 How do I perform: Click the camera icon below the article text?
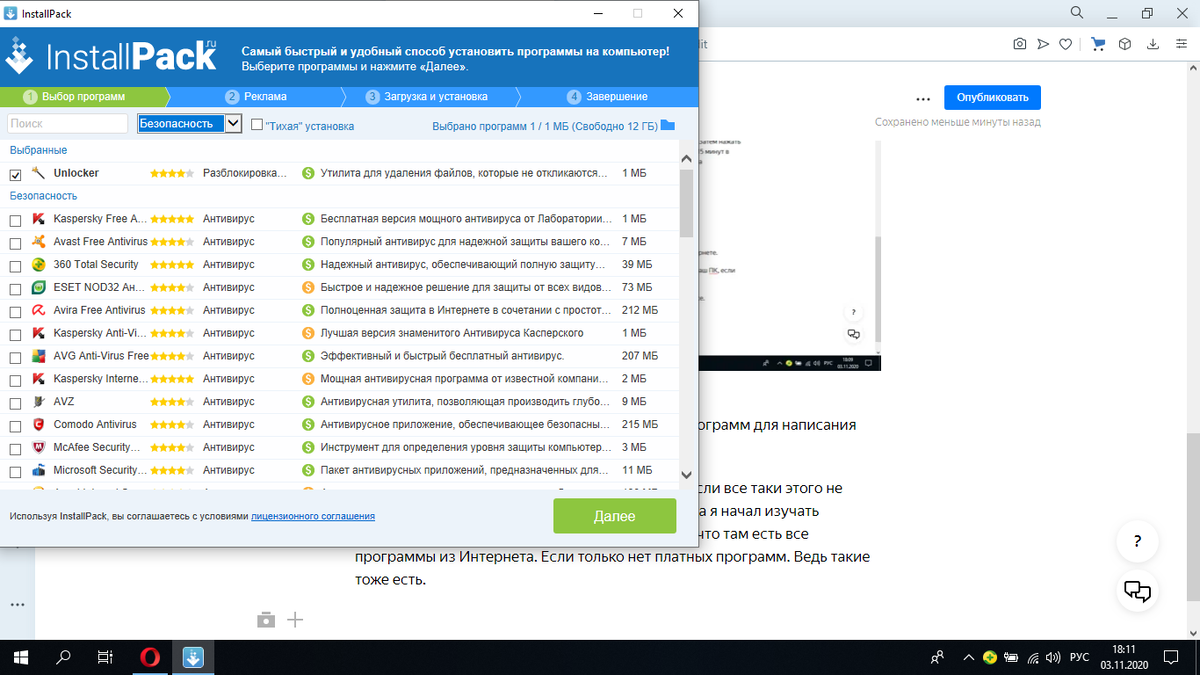click(x=265, y=620)
